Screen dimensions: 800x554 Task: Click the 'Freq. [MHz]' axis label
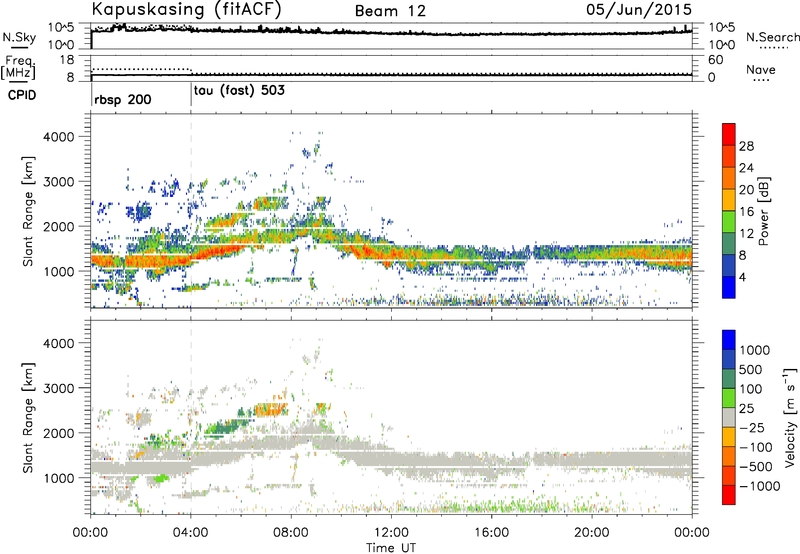(x=18, y=68)
